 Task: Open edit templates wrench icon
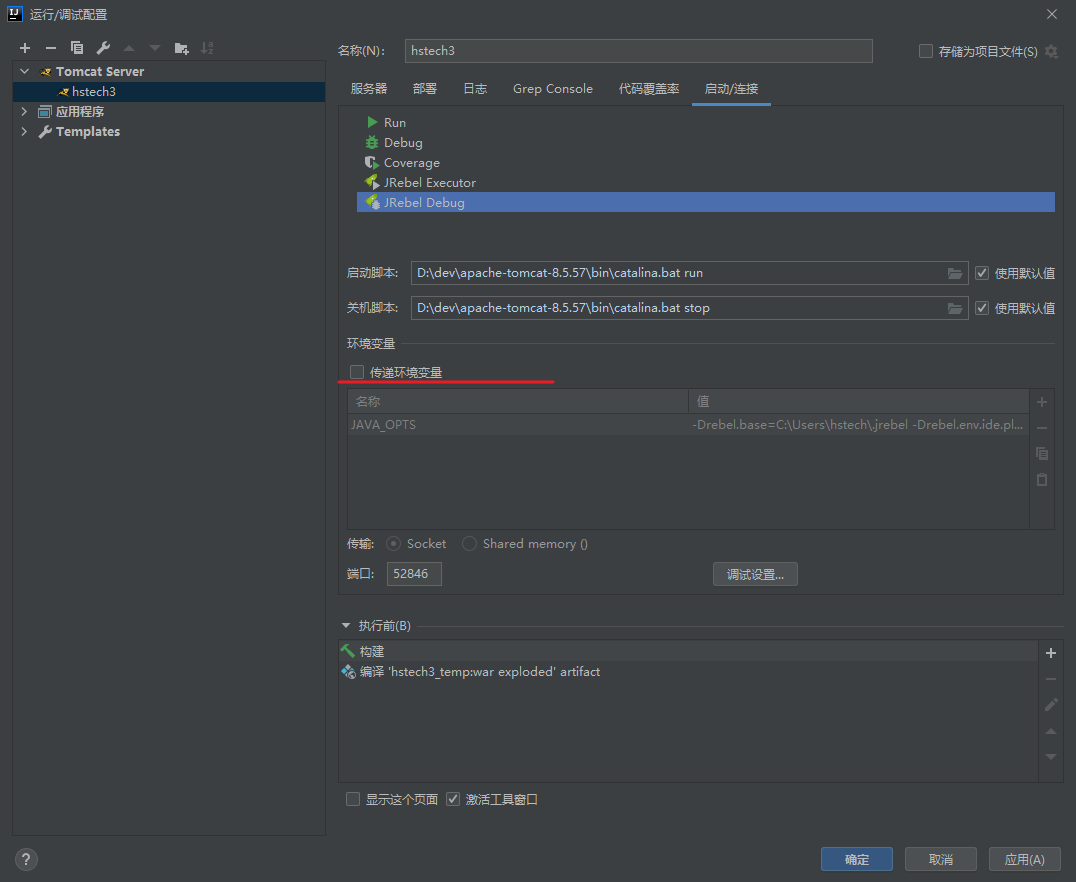point(103,48)
